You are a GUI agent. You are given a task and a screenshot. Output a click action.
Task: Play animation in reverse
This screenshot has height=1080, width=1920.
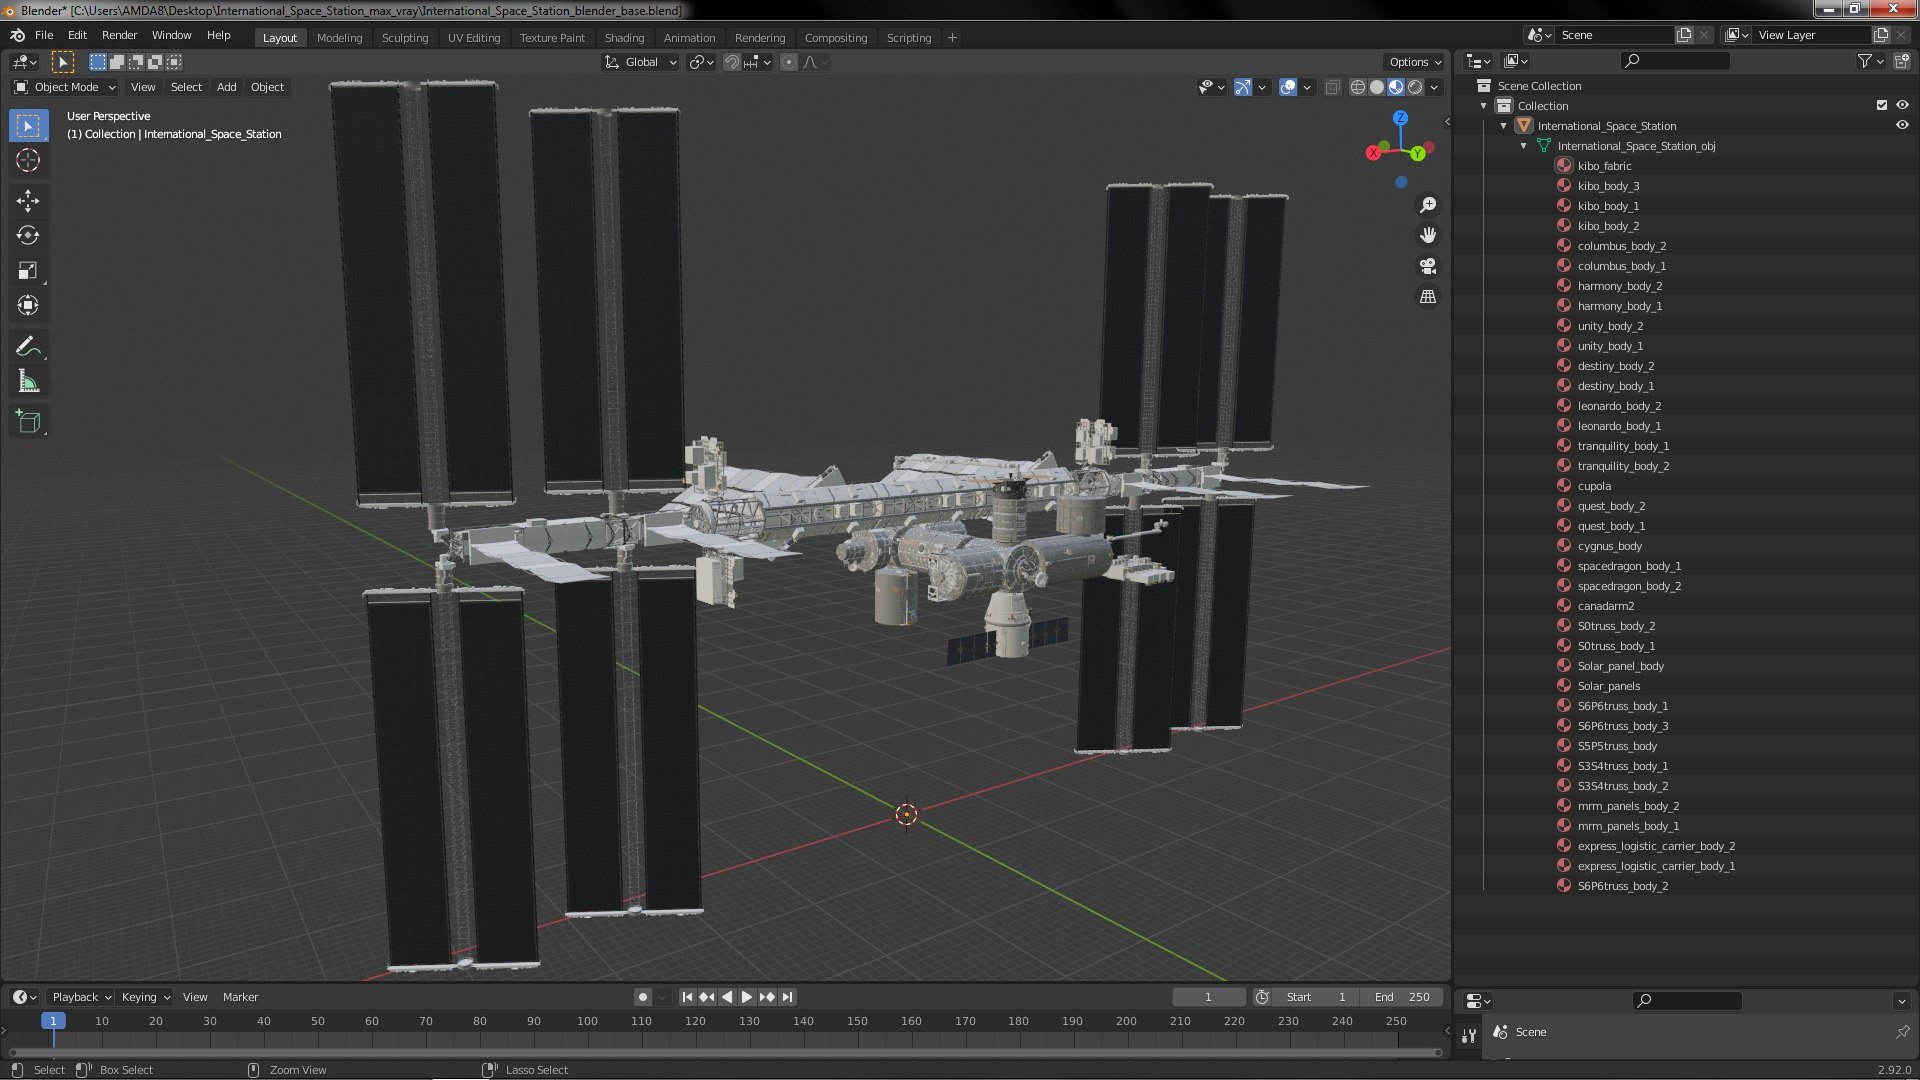tap(727, 997)
